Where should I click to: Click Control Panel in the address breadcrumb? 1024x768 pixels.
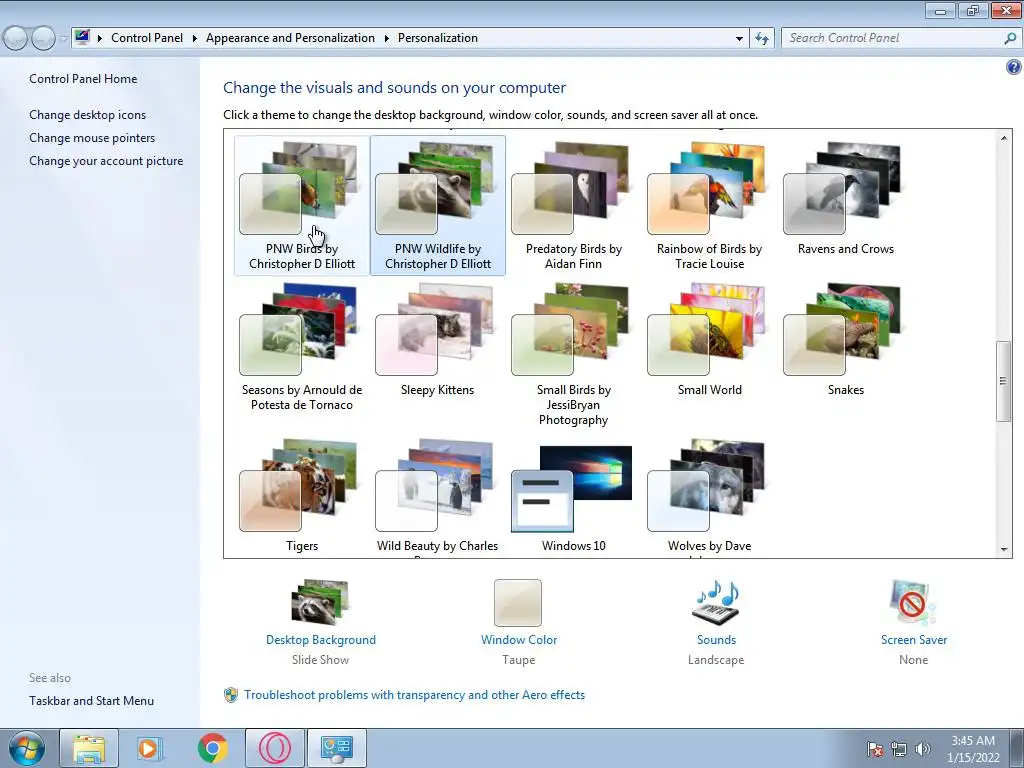147,38
